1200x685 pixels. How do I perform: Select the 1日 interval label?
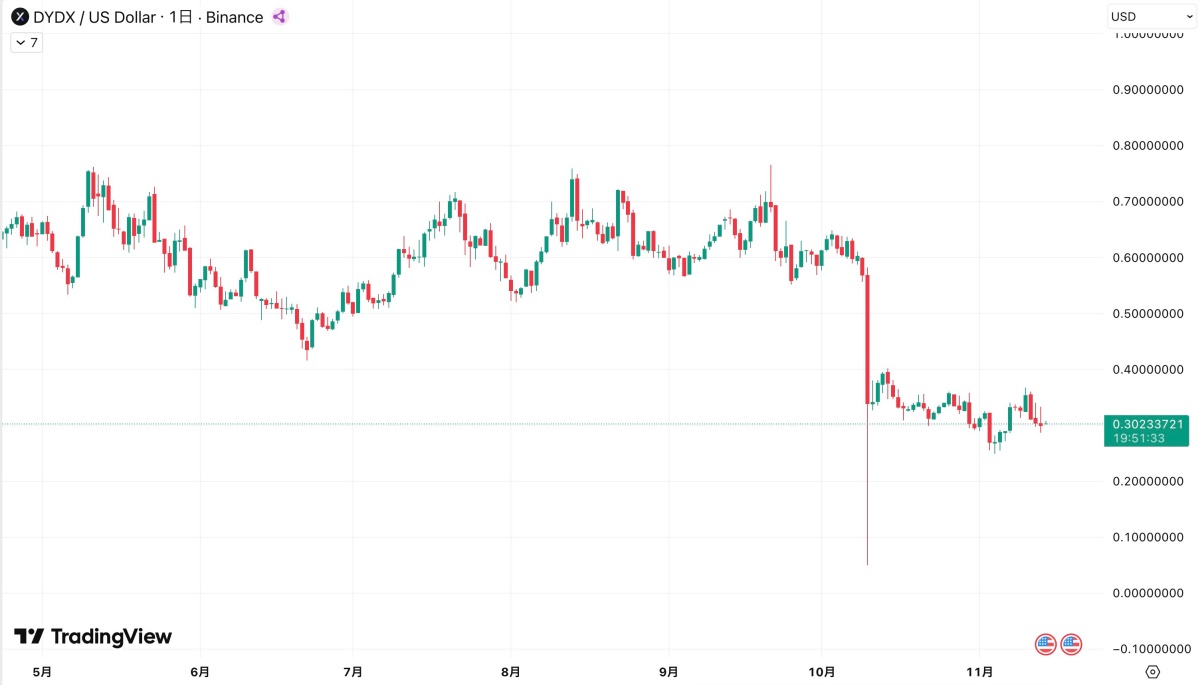click(x=181, y=17)
